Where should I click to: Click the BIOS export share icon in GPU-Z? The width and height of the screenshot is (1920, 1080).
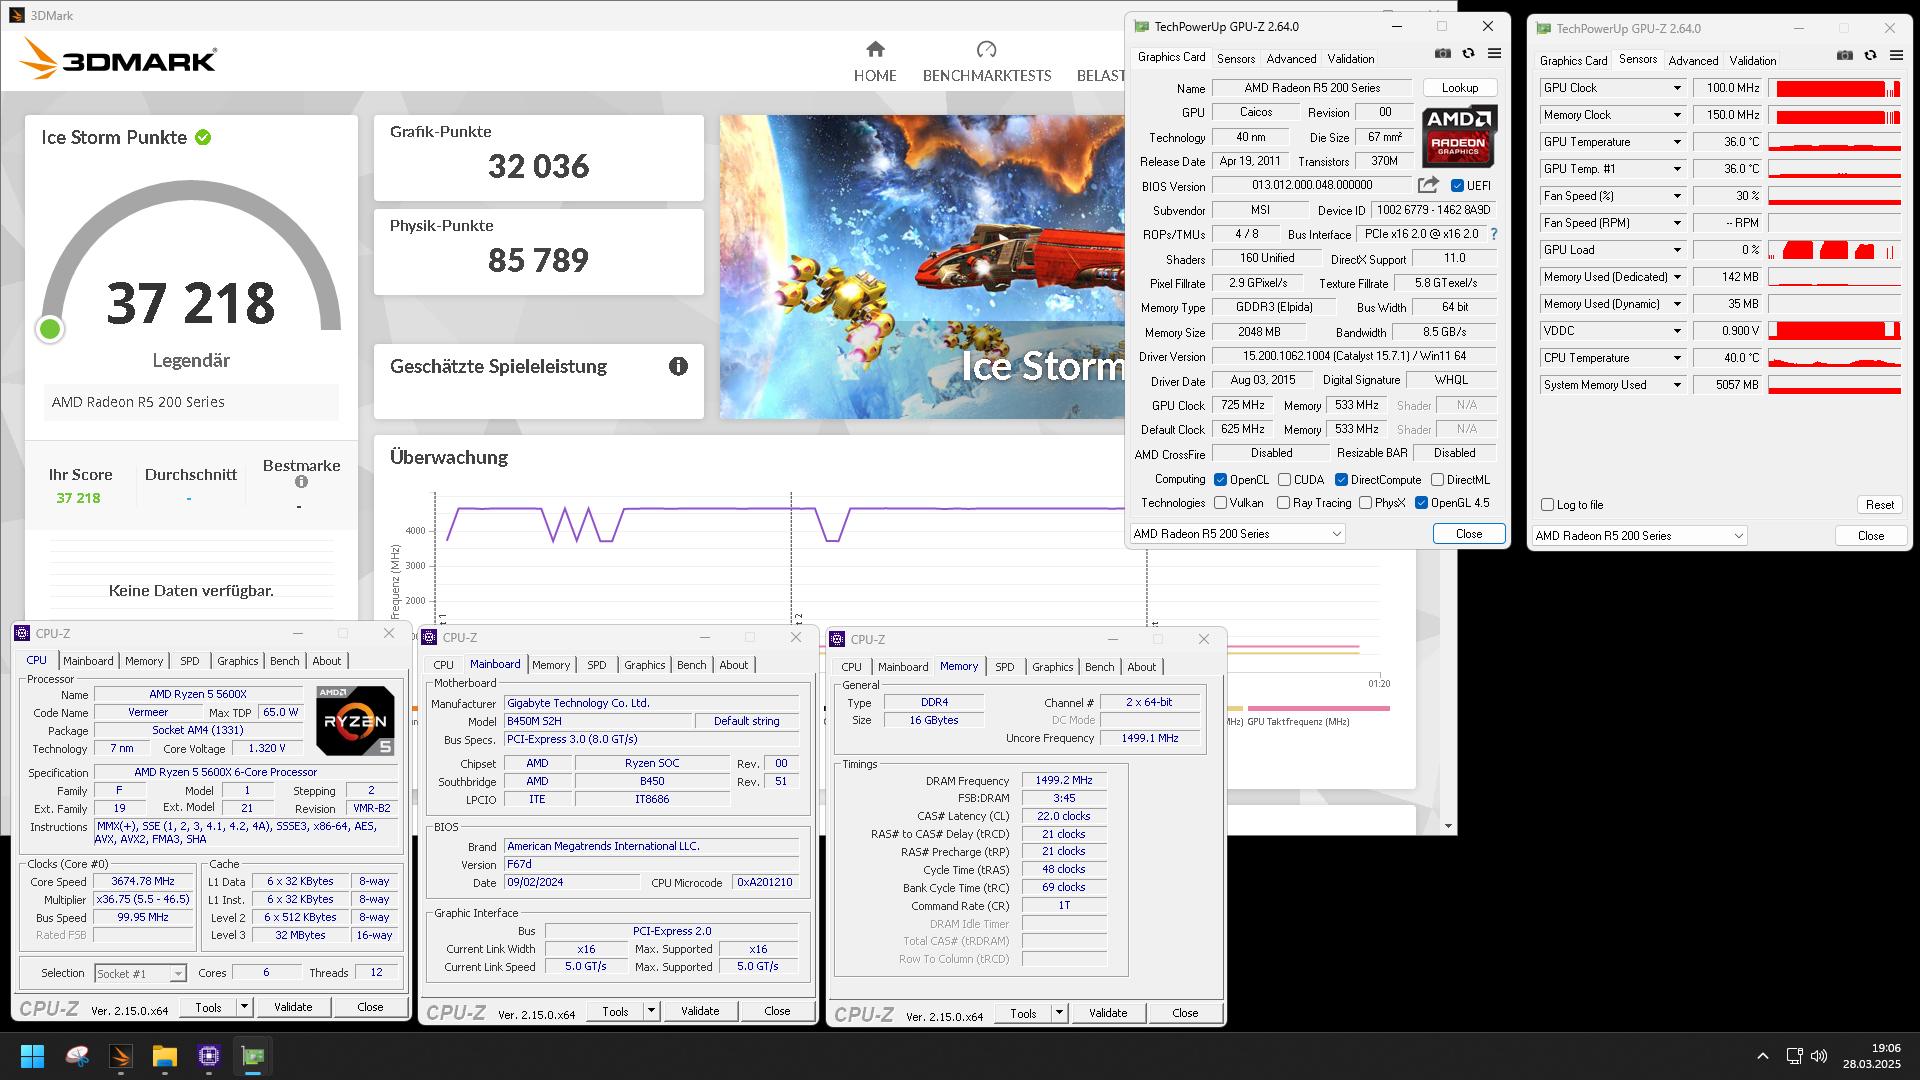1428,185
